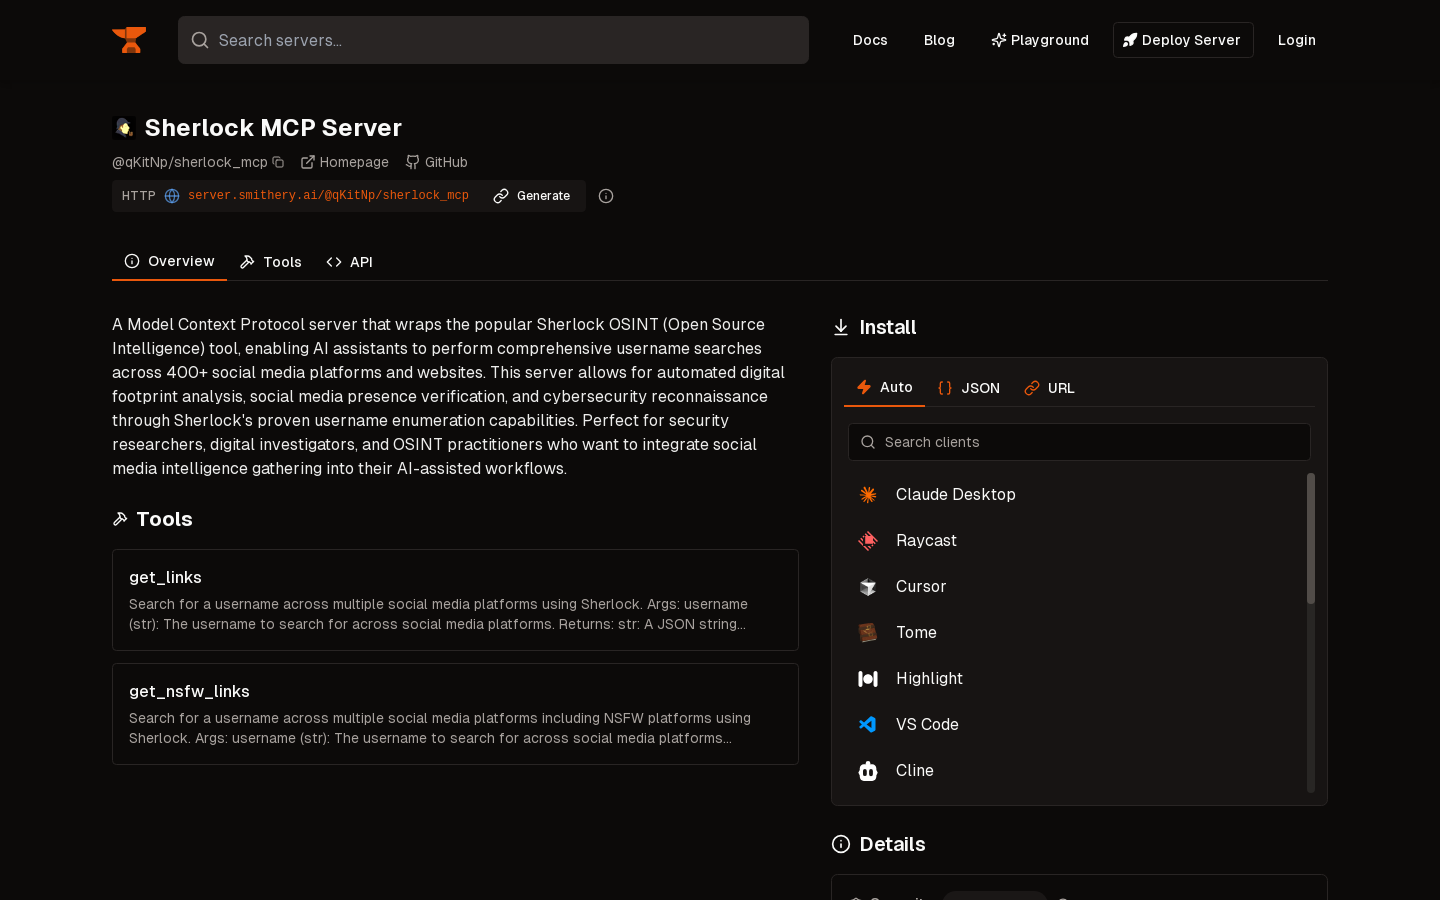1440x900 pixels.
Task: Click the Deploy Server button
Action: [1183, 40]
